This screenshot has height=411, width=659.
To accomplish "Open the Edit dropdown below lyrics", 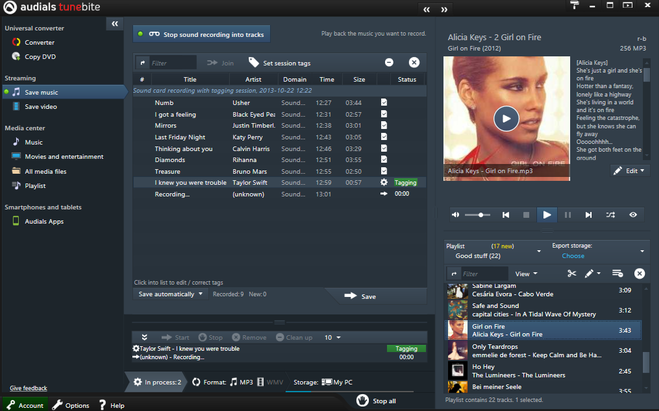I will (629, 171).
